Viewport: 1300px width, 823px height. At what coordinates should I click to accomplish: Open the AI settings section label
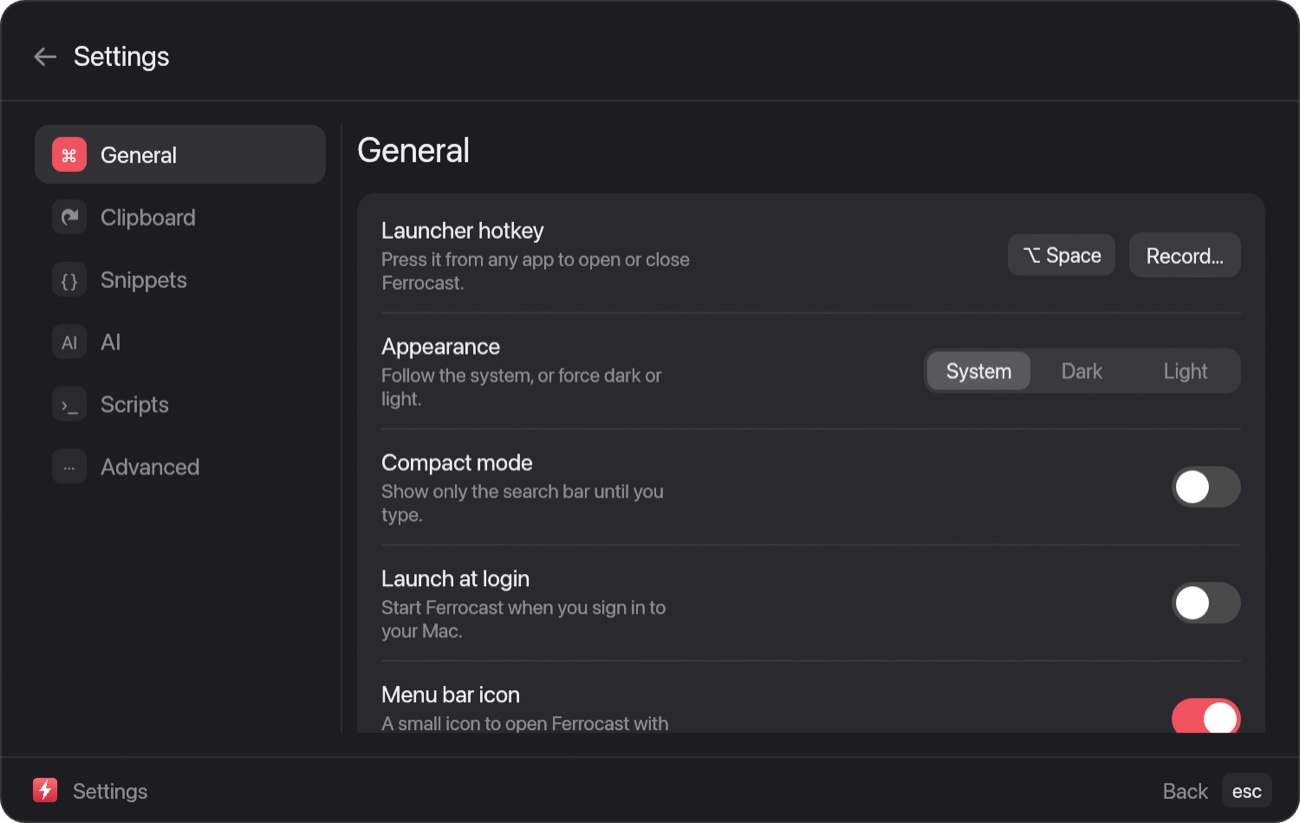click(111, 342)
